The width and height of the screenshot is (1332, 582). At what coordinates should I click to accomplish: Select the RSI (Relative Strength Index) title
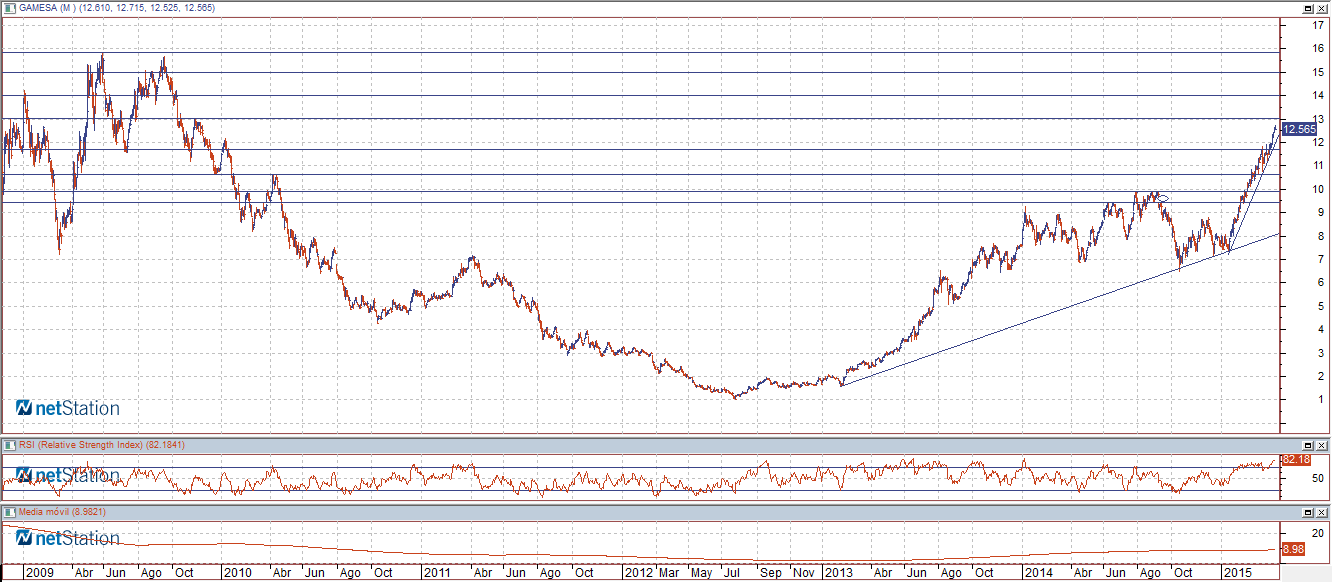click(x=88, y=444)
